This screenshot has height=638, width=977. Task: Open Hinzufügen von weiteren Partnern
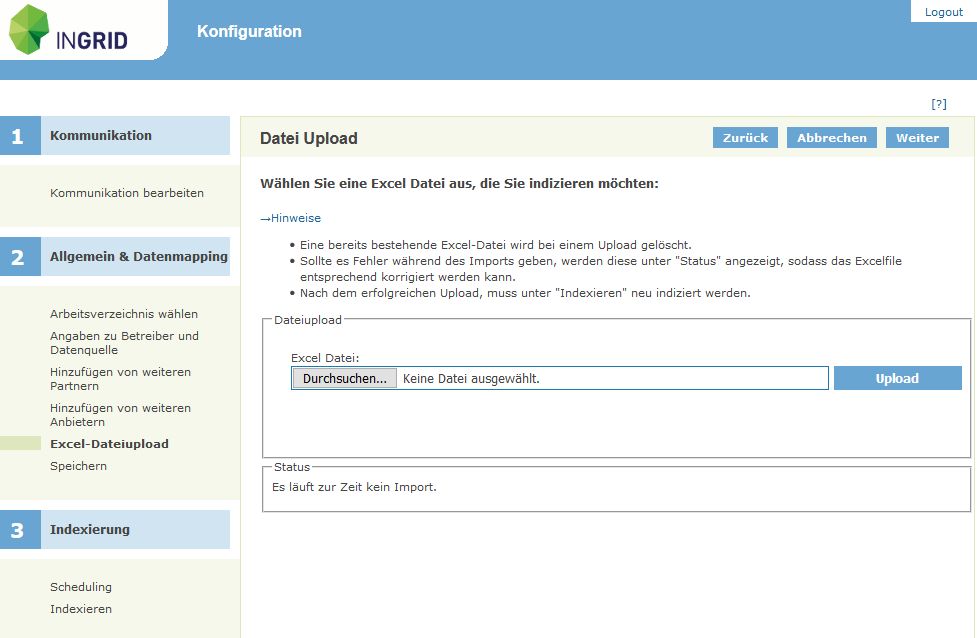(x=120, y=379)
